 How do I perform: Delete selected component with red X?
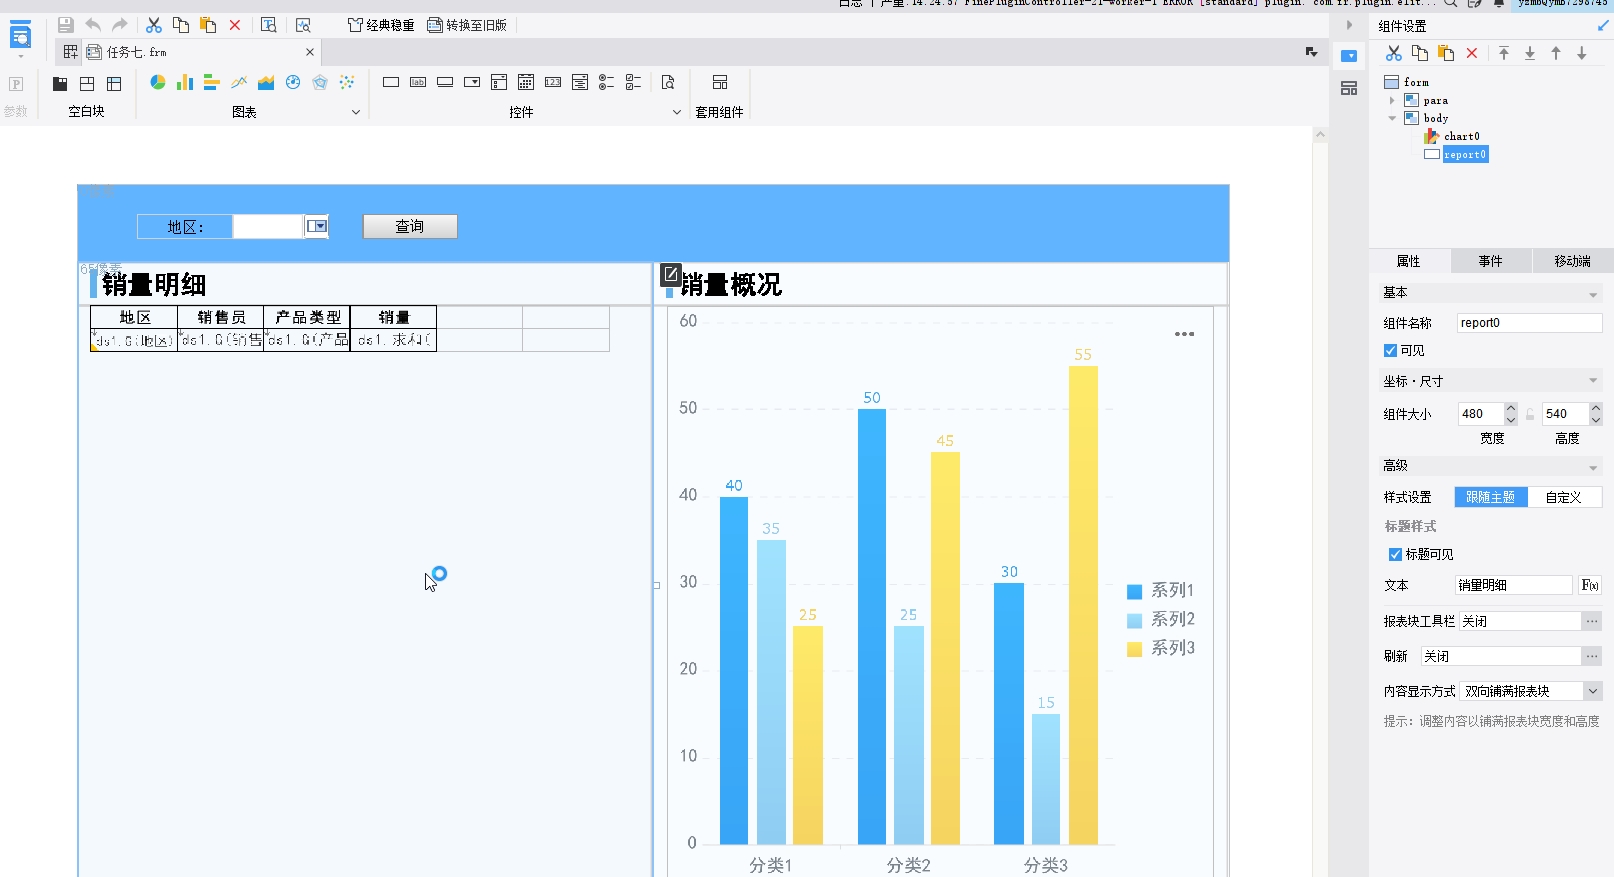[x=1472, y=53]
